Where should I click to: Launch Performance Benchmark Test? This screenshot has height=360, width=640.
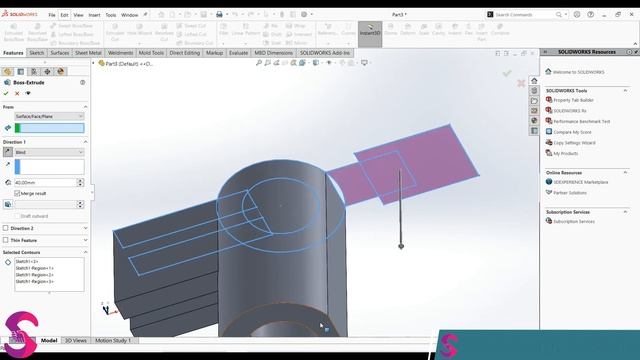tap(582, 121)
